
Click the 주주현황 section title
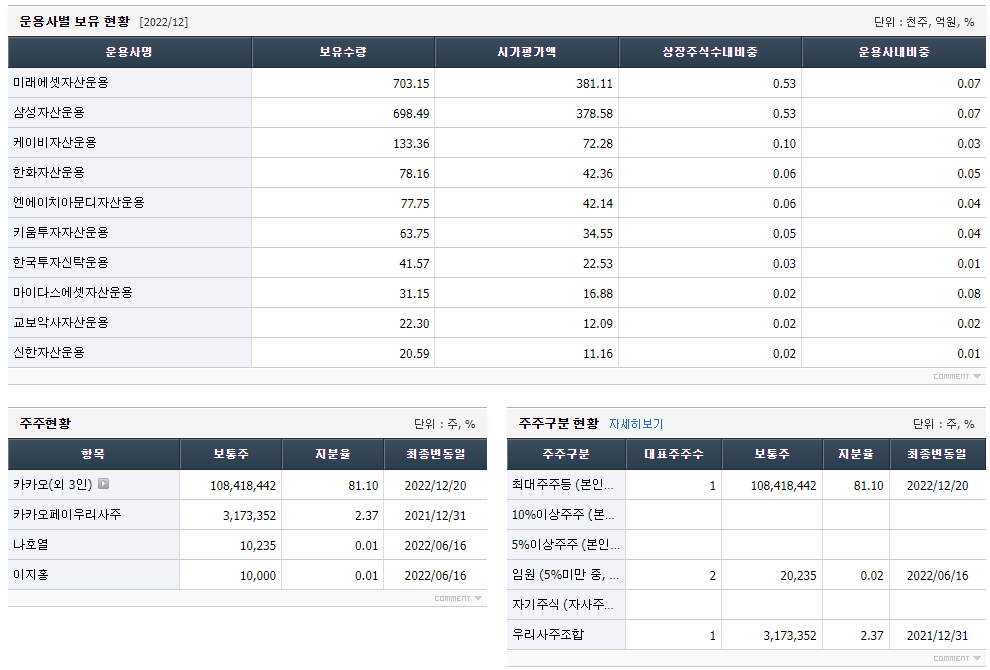coord(45,423)
